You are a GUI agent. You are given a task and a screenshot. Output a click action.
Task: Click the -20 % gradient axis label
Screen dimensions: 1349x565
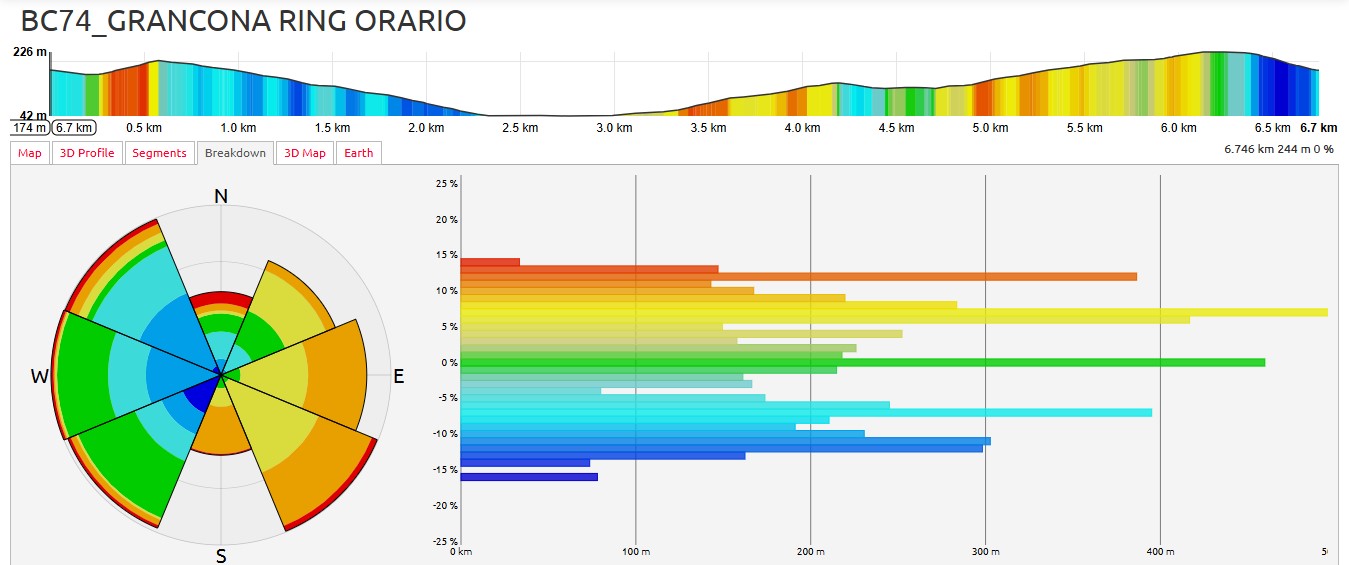coord(444,505)
